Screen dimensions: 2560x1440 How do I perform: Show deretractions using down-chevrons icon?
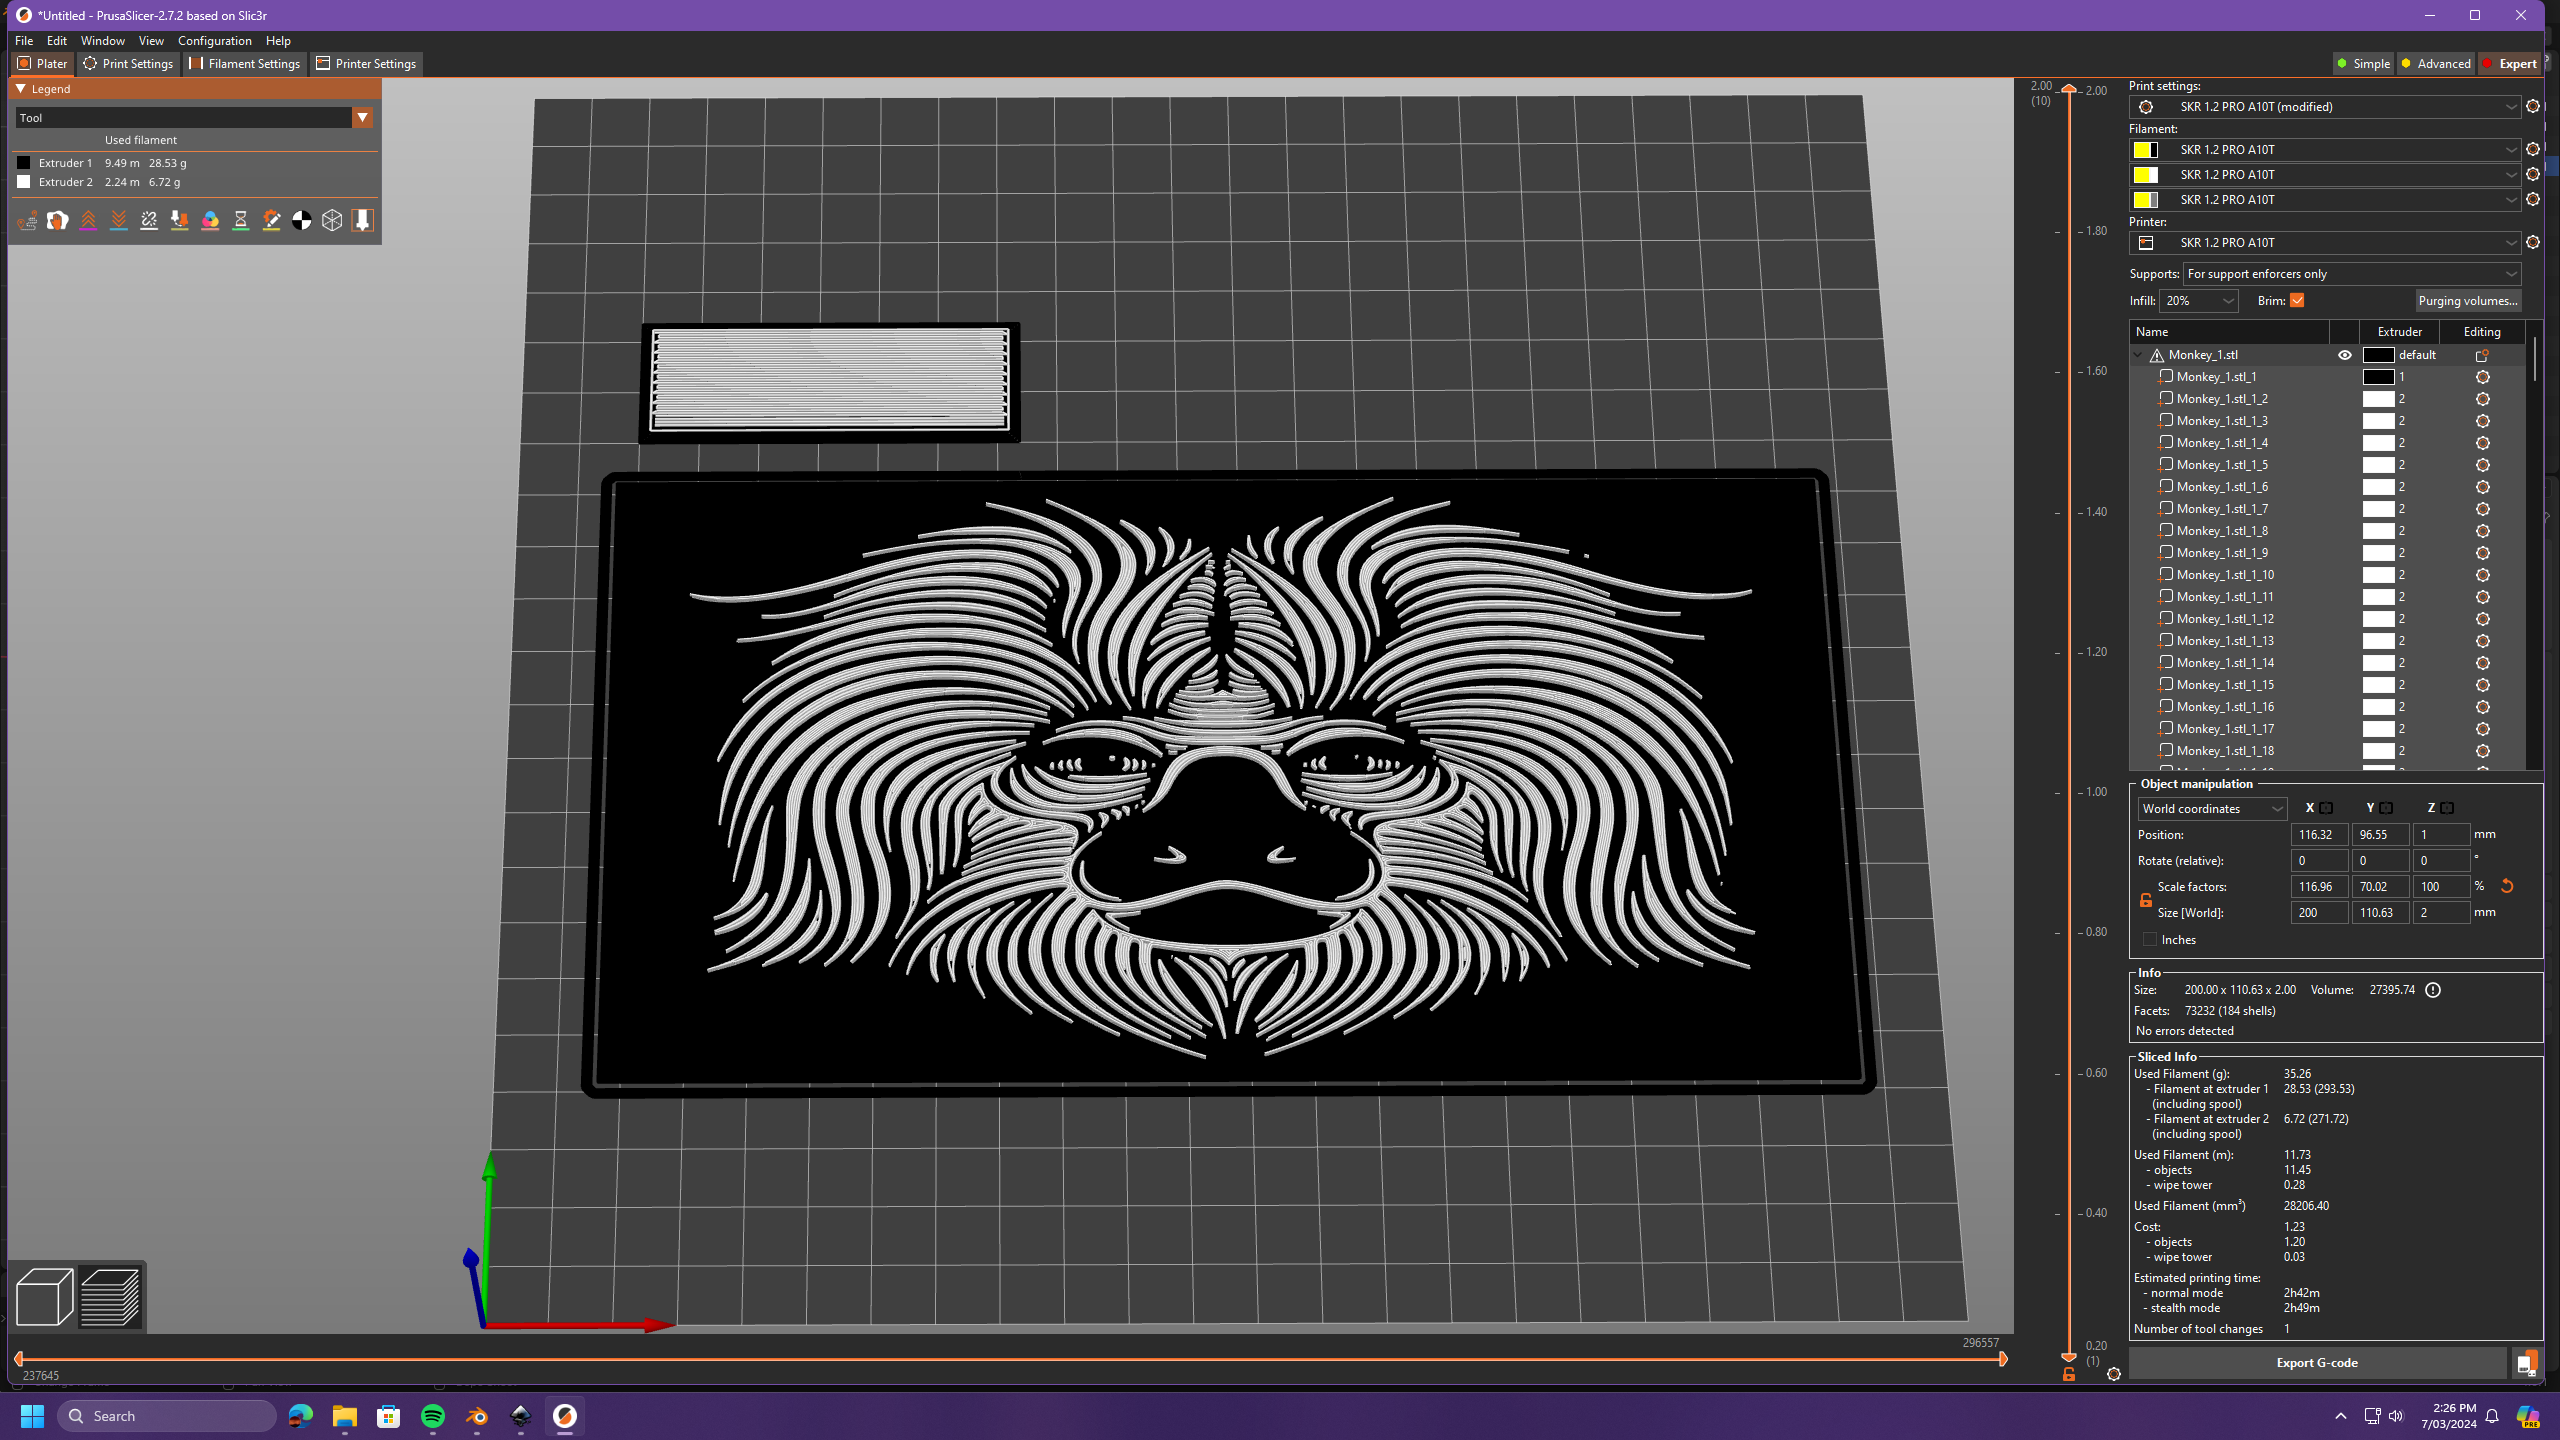(x=119, y=220)
